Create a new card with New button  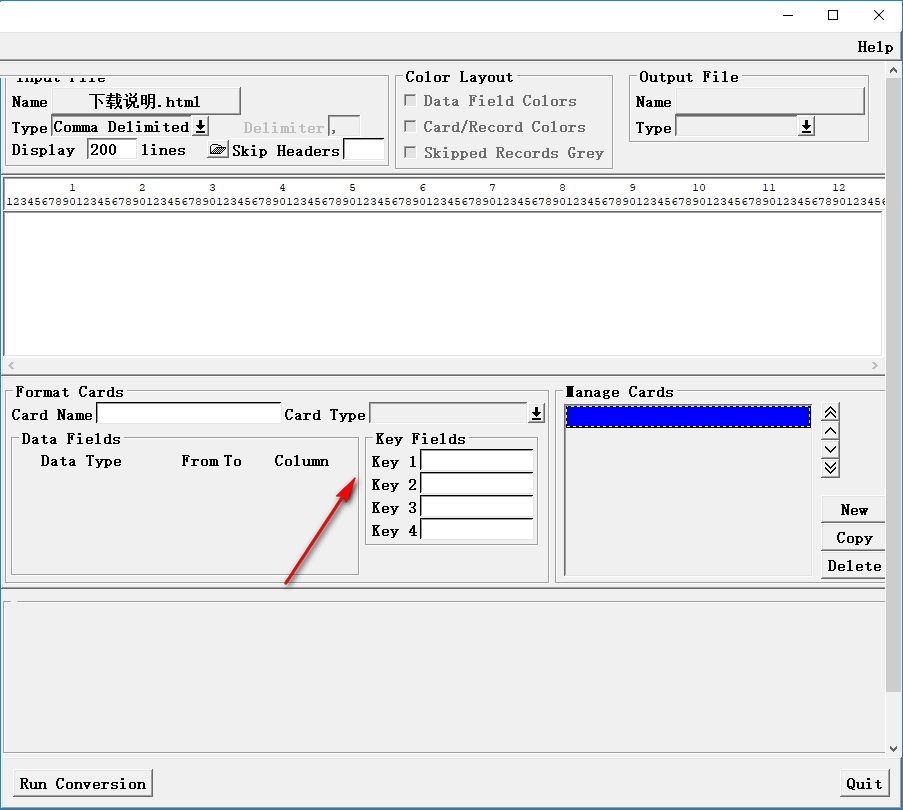coord(853,510)
